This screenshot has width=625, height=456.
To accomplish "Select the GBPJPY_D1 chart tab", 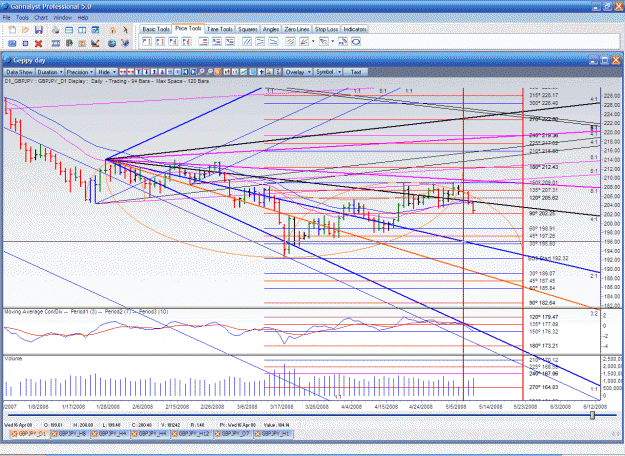I will click(x=29, y=434).
